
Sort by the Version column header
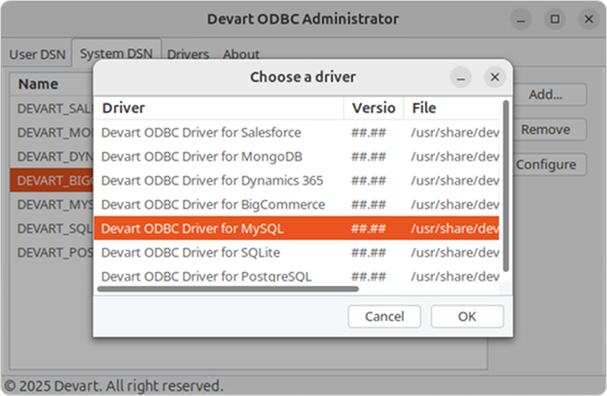click(374, 108)
